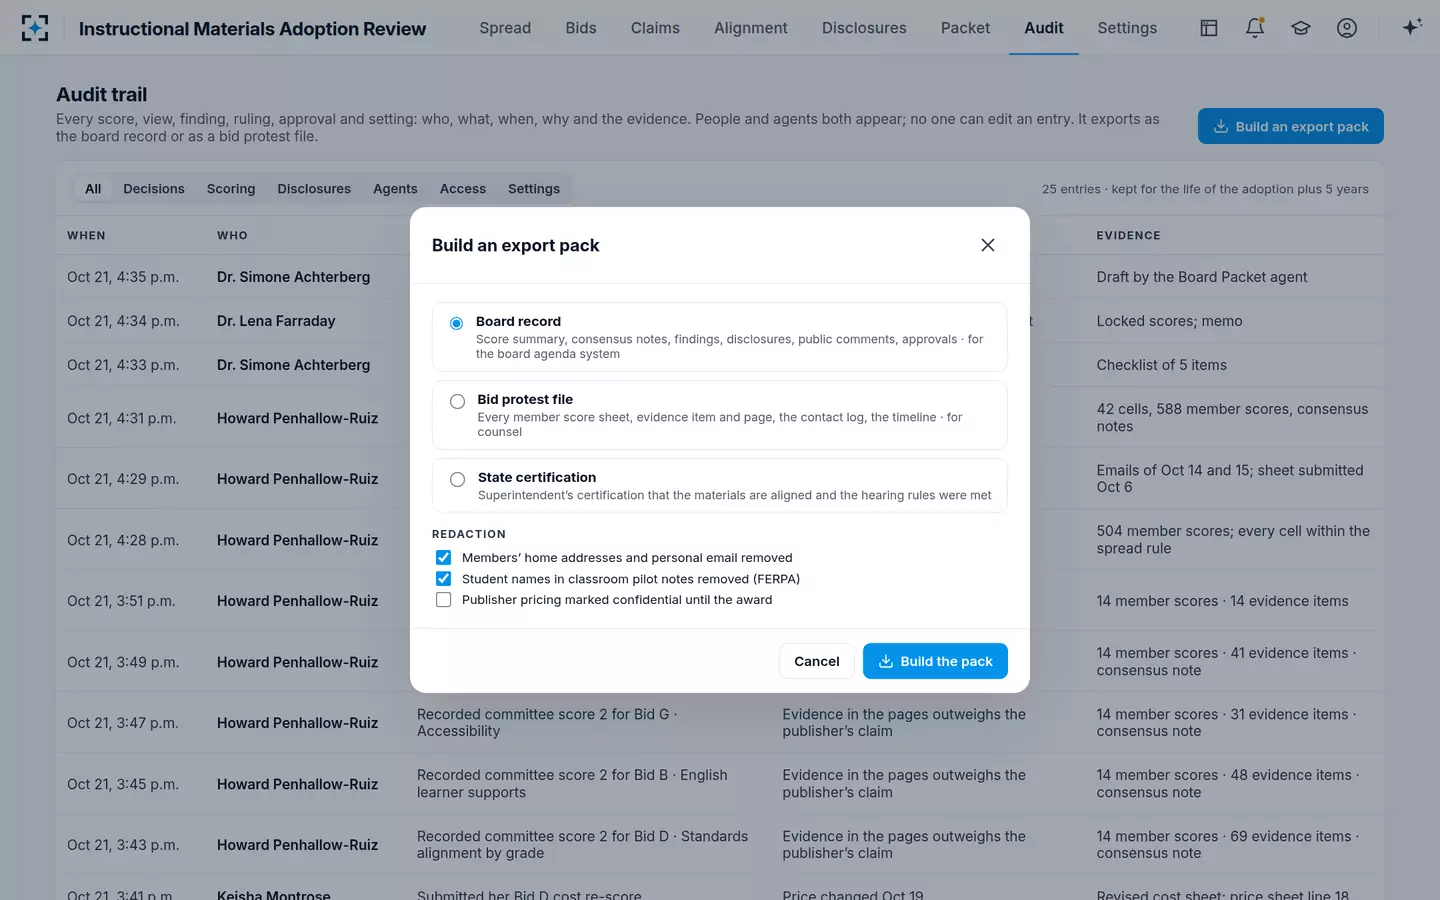Filter audit trail by Agents

coord(395,189)
